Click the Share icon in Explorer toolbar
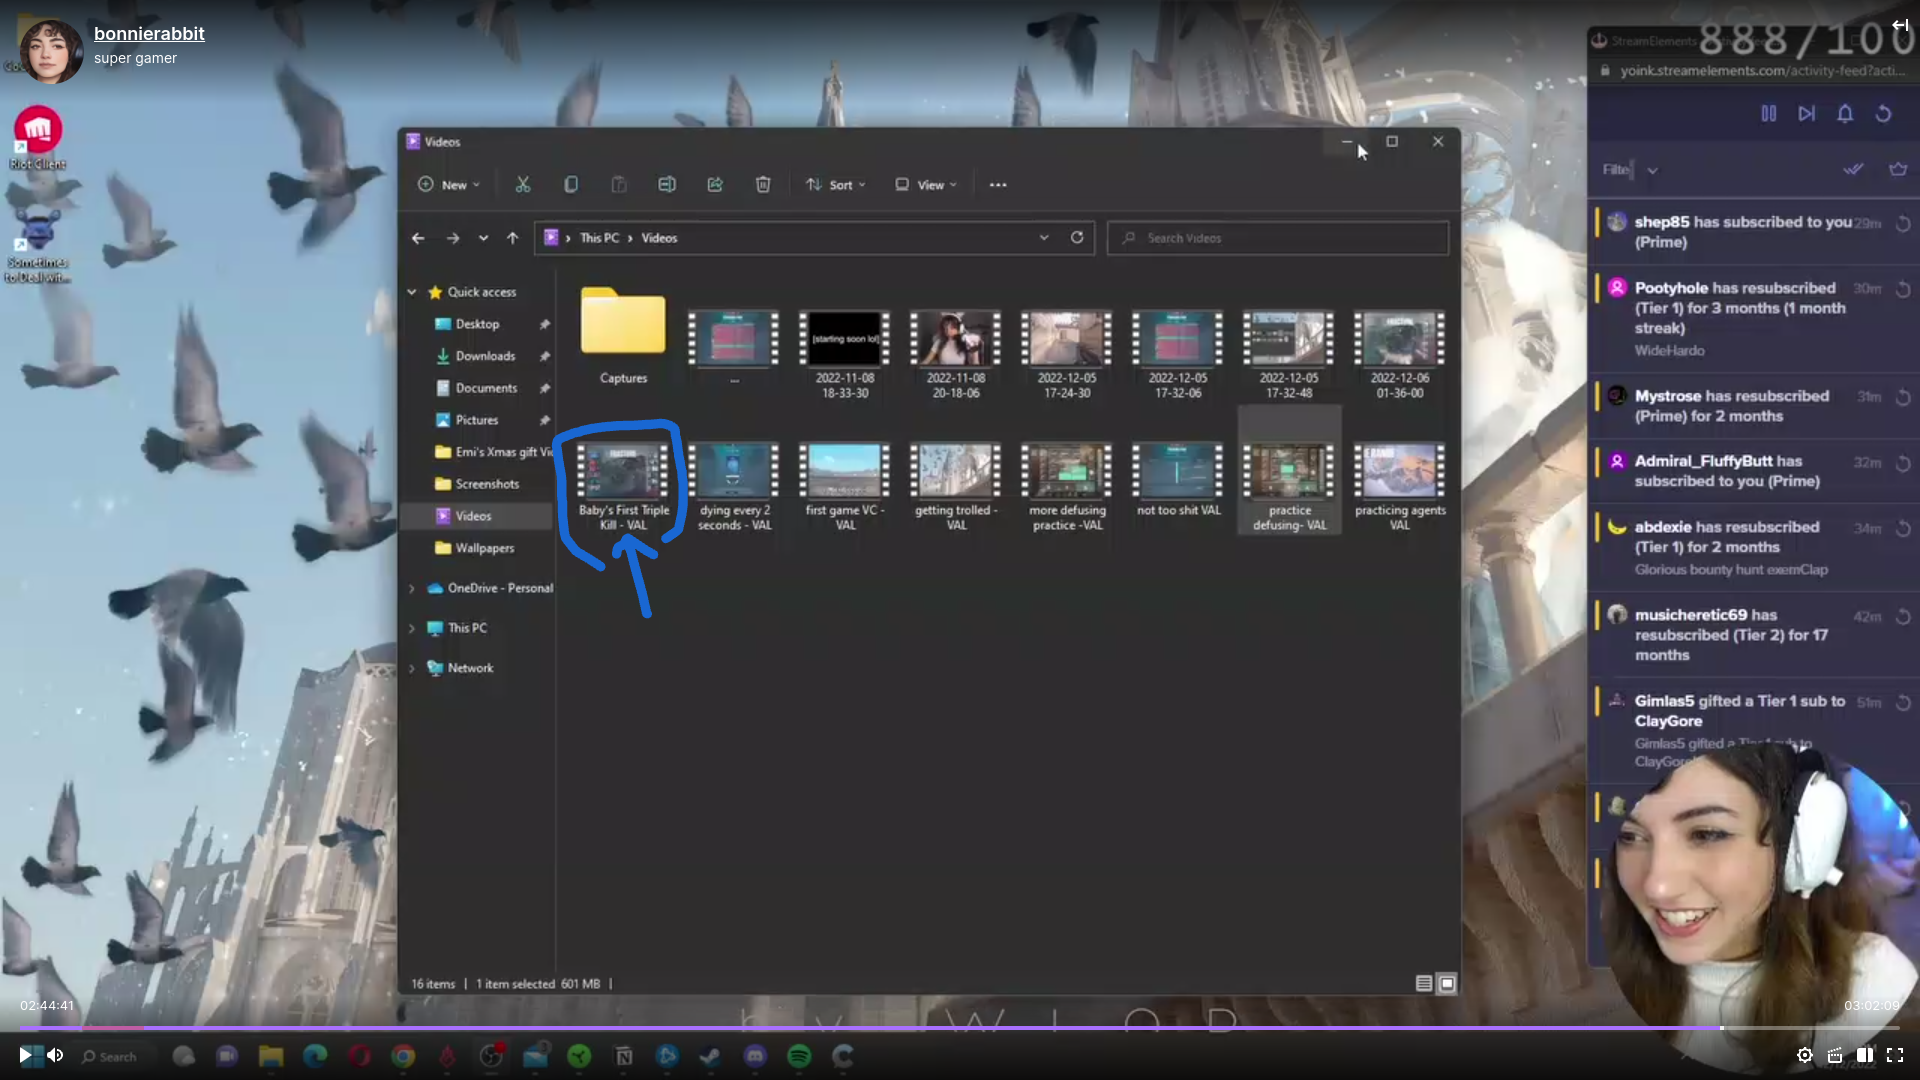The width and height of the screenshot is (1920, 1080). click(x=715, y=185)
